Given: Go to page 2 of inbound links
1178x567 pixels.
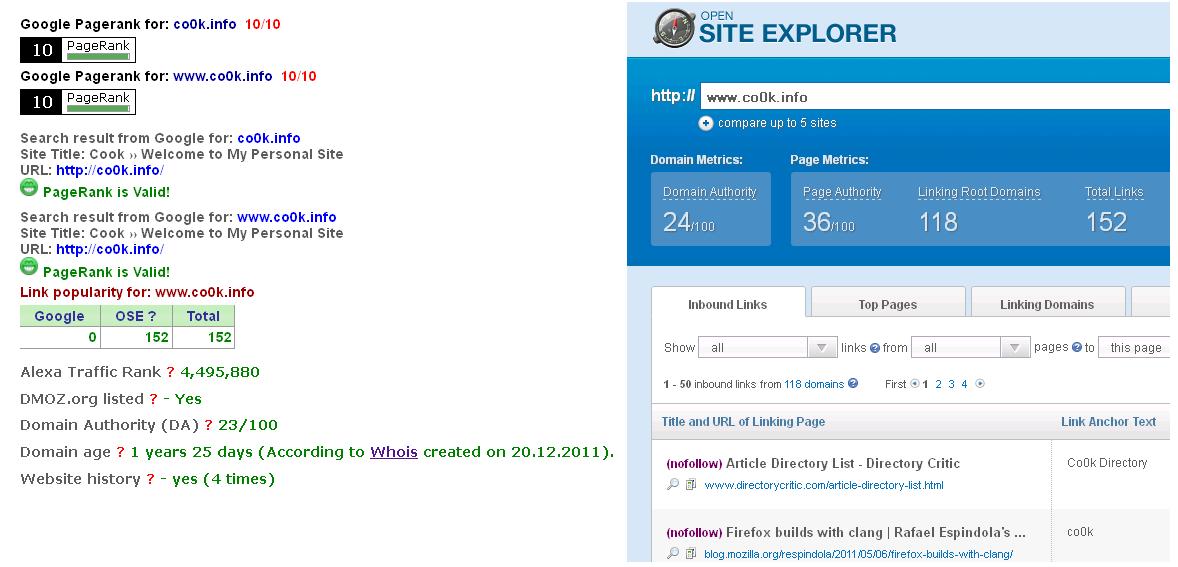Looking at the screenshot, I should click(938, 384).
